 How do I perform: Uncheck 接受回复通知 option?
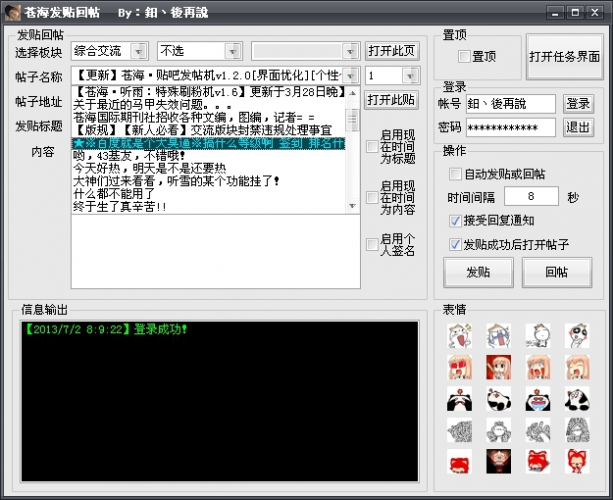[x=456, y=220]
